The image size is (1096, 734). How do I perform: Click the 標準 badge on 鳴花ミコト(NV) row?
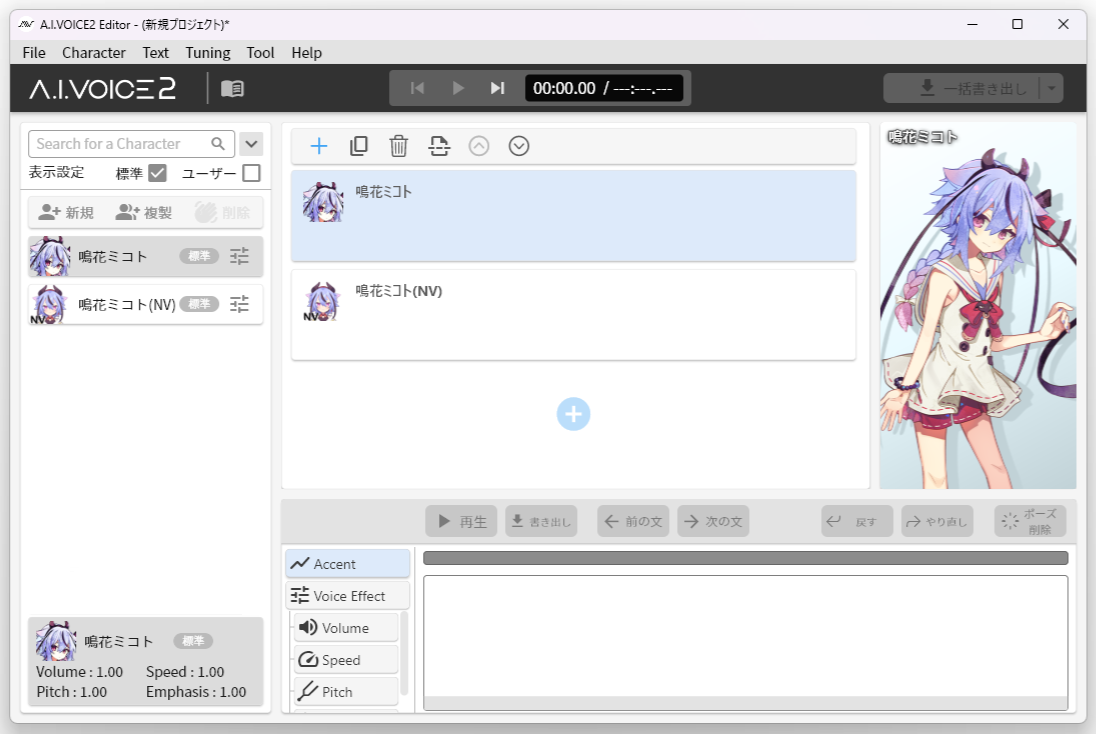tap(199, 304)
